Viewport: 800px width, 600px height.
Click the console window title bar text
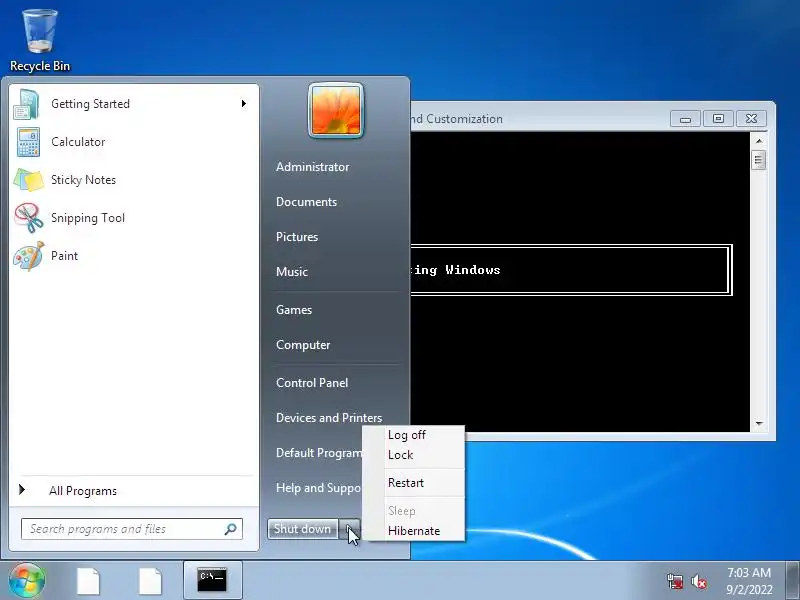(457, 119)
